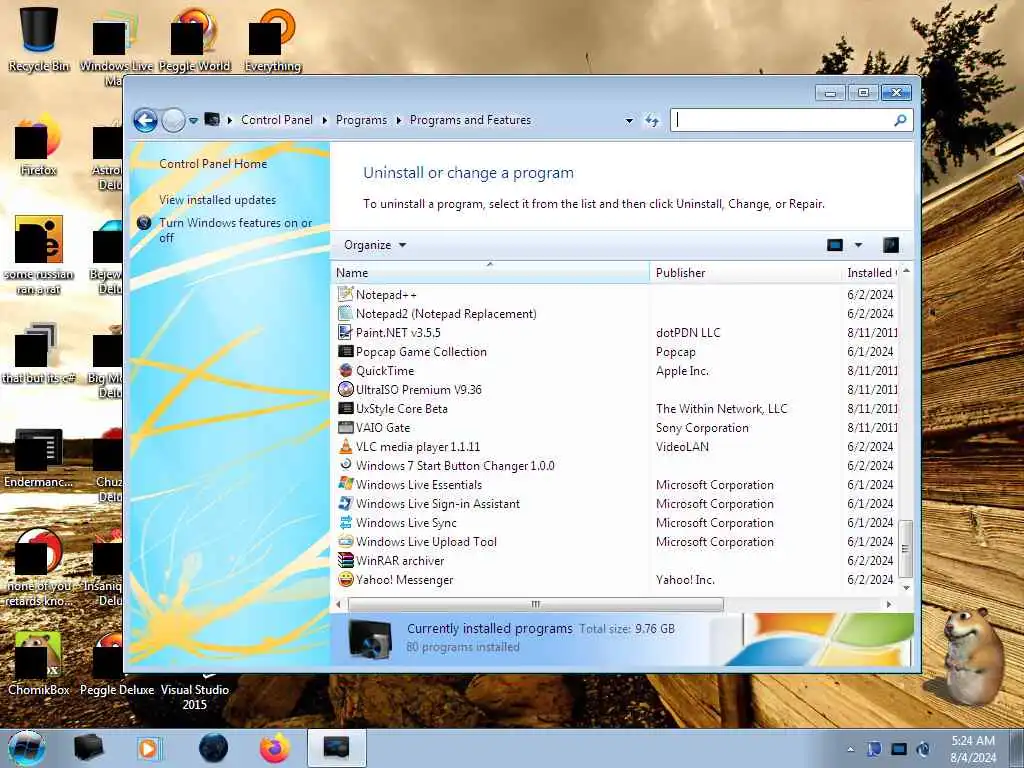Viewport: 1024px width, 768px height.
Task: Expand the arrow after Control Panel breadcrumb
Action: [325, 120]
